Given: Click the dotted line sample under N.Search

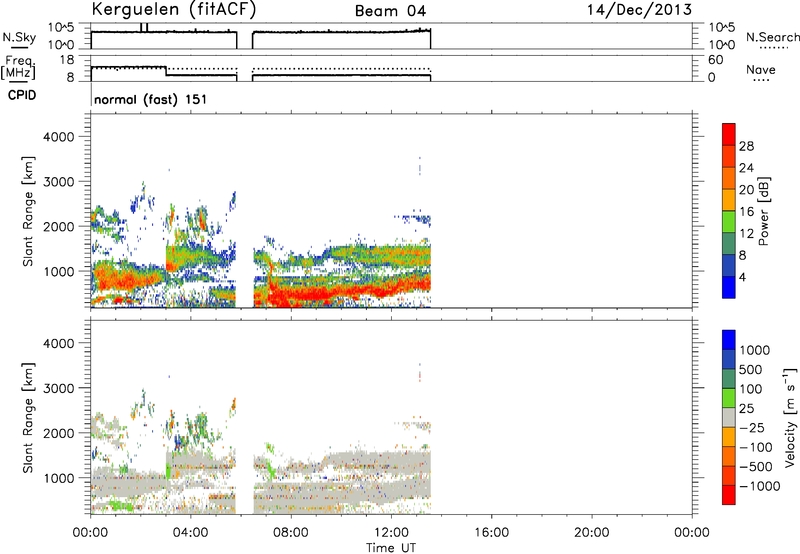Looking at the screenshot, I should tap(774, 48).
